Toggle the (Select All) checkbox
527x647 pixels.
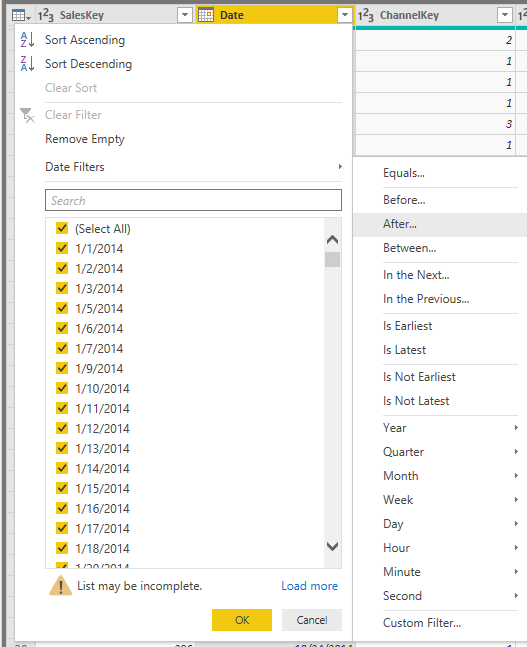coord(62,228)
